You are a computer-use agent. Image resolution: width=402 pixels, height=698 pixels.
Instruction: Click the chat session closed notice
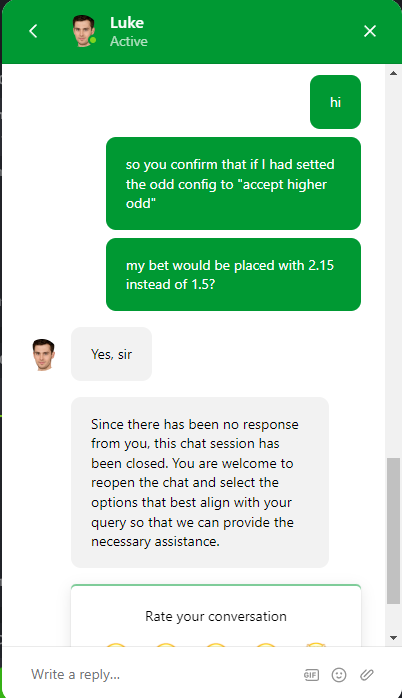[x=200, y=483]
